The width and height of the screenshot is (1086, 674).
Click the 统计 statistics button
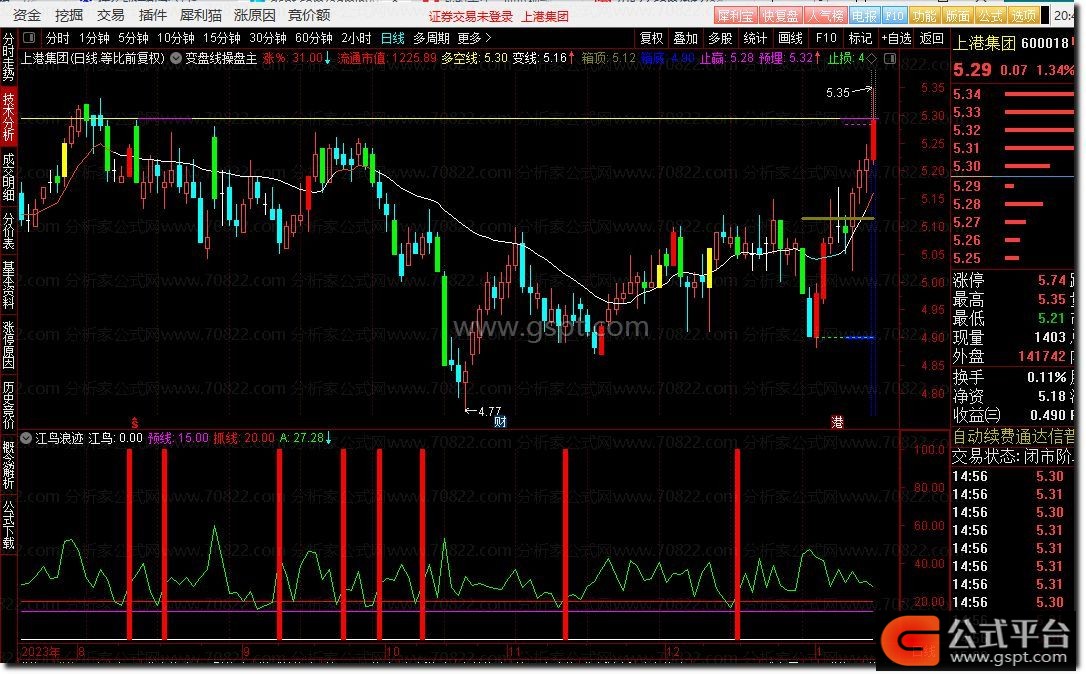click(x=755, y=38)
